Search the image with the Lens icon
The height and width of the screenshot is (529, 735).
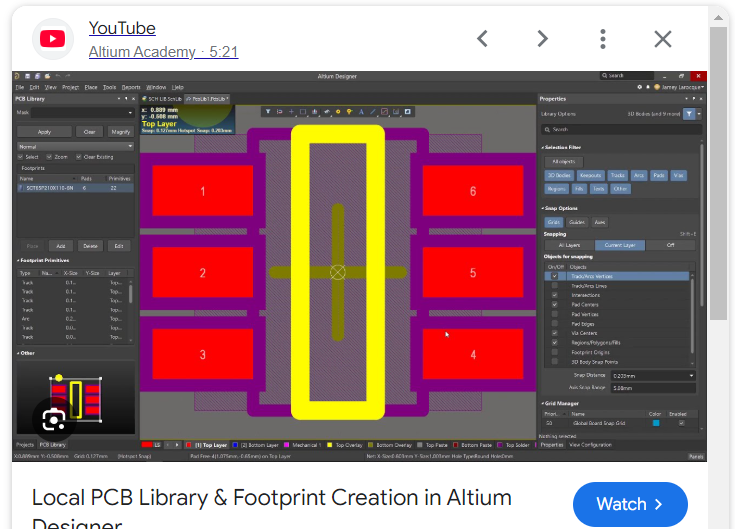click(53, 419)
